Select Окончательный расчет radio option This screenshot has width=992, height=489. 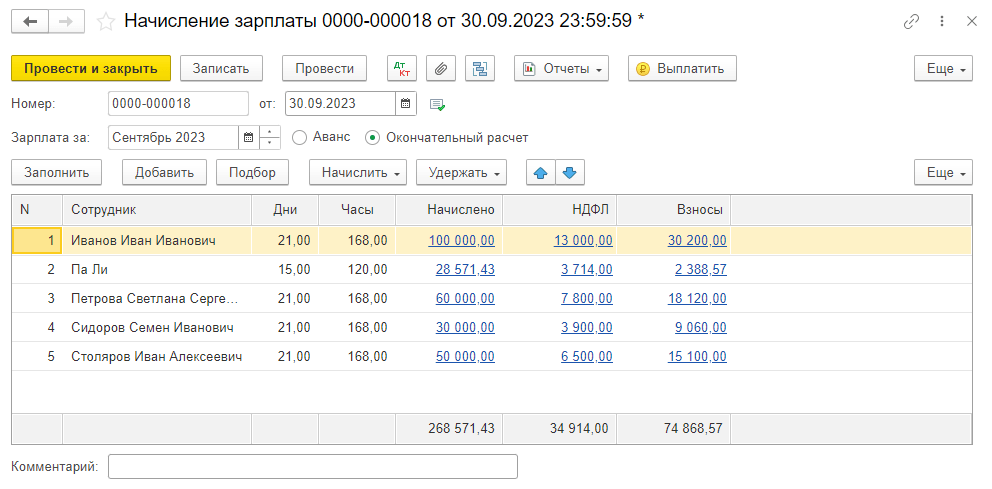(x=372, y=137)
